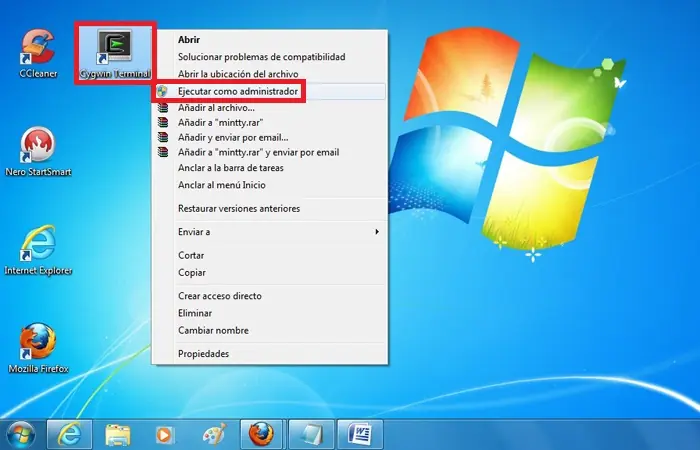This screenshot has width=700, height=450.
Task: Select the Nero StartSmart desktop icon
Action: point(38,152)
